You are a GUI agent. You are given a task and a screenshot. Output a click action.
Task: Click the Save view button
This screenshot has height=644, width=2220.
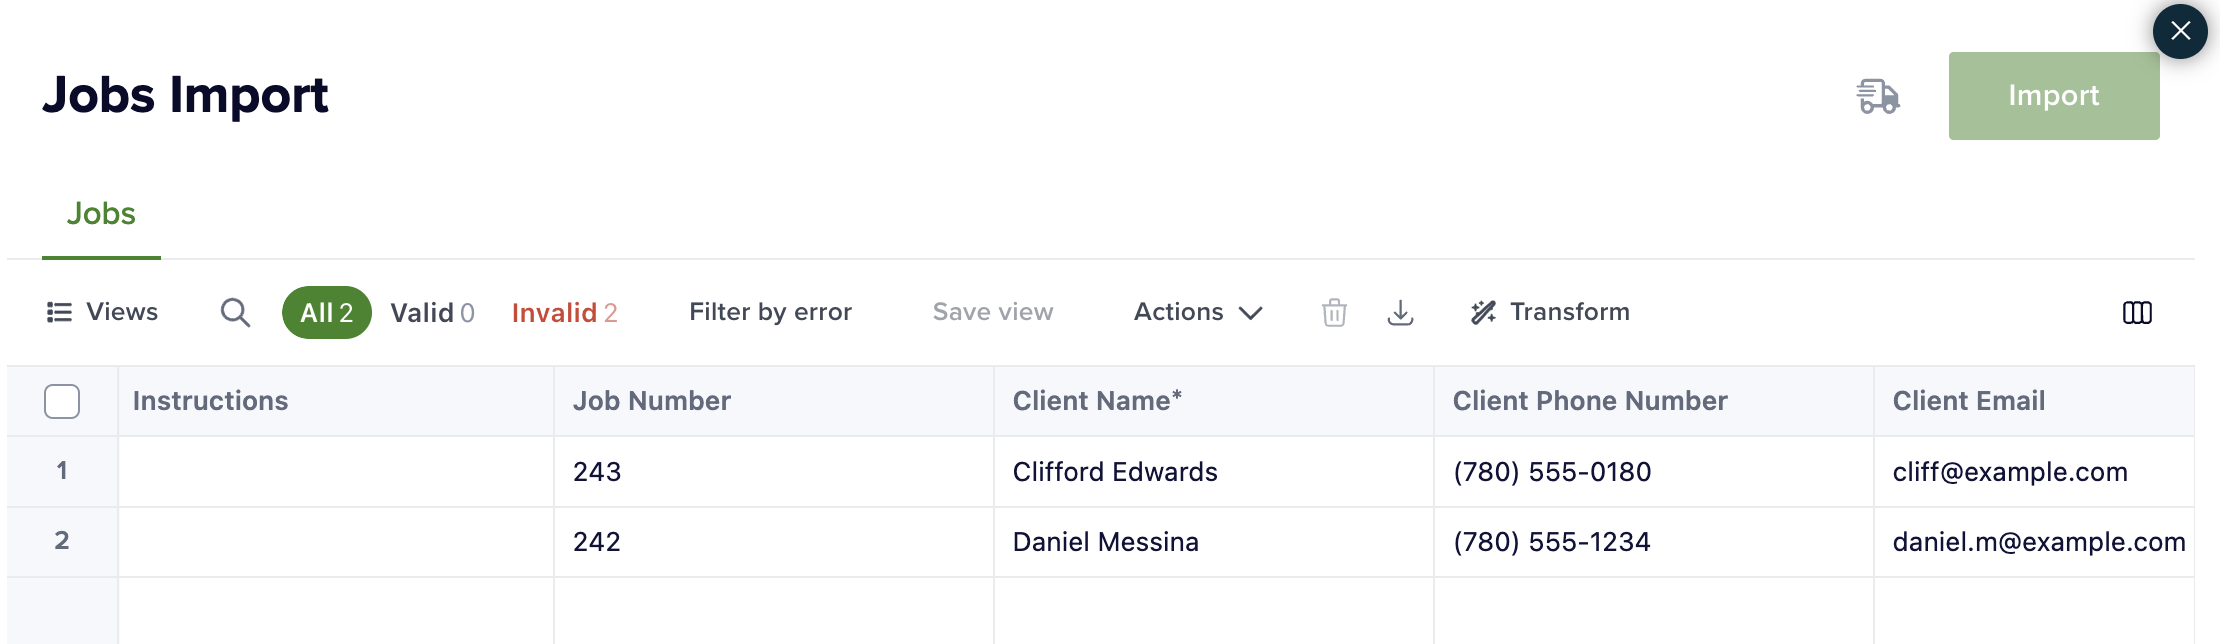click(992, 313)
